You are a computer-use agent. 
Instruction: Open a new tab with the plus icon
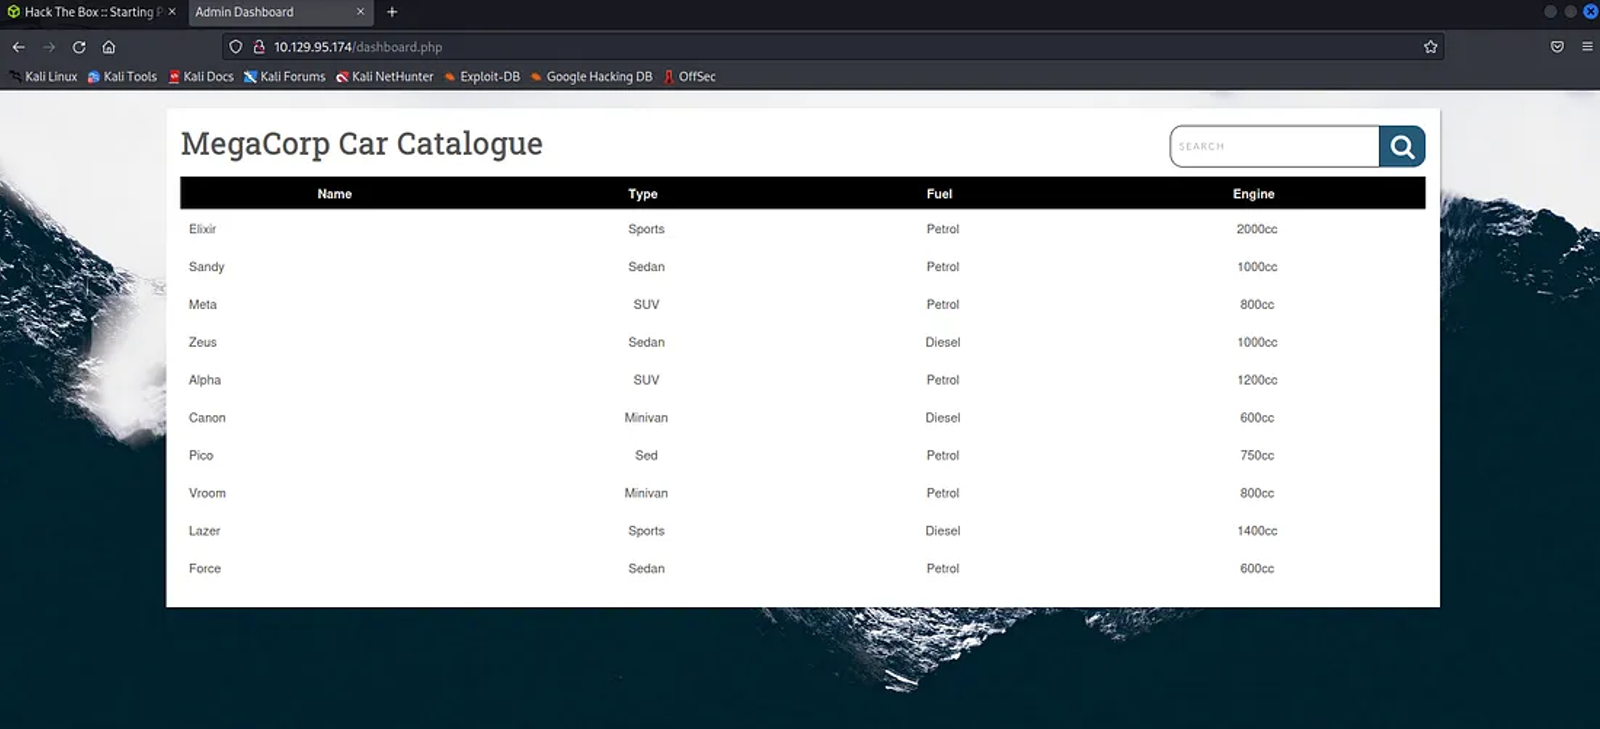pos(392,12)
